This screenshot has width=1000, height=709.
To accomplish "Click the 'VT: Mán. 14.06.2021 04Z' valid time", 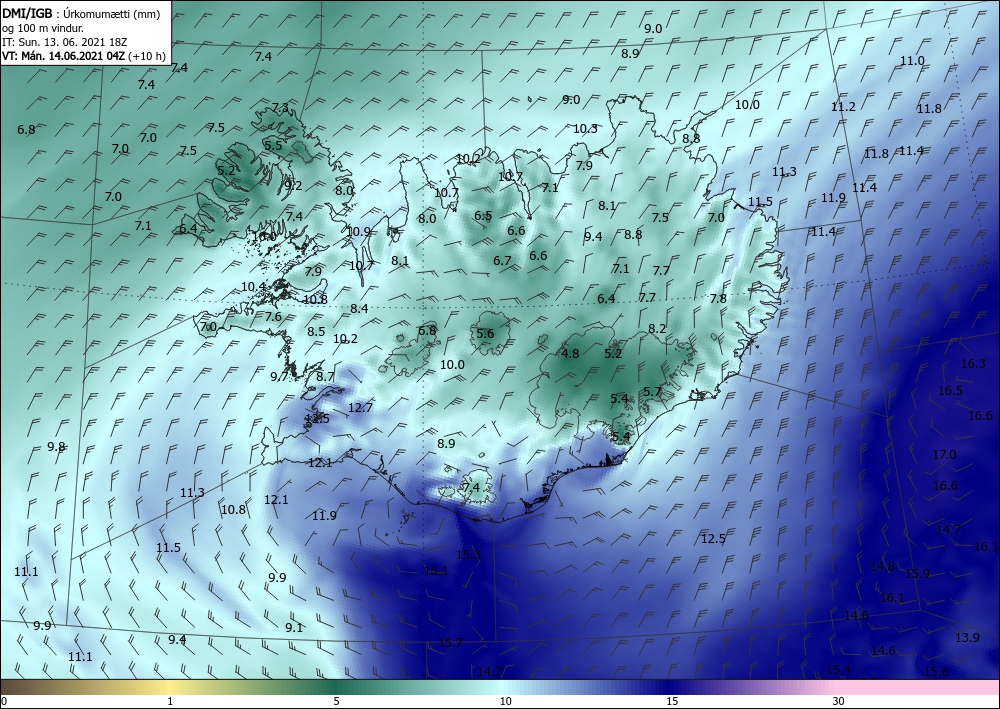I will click(64, 56).
